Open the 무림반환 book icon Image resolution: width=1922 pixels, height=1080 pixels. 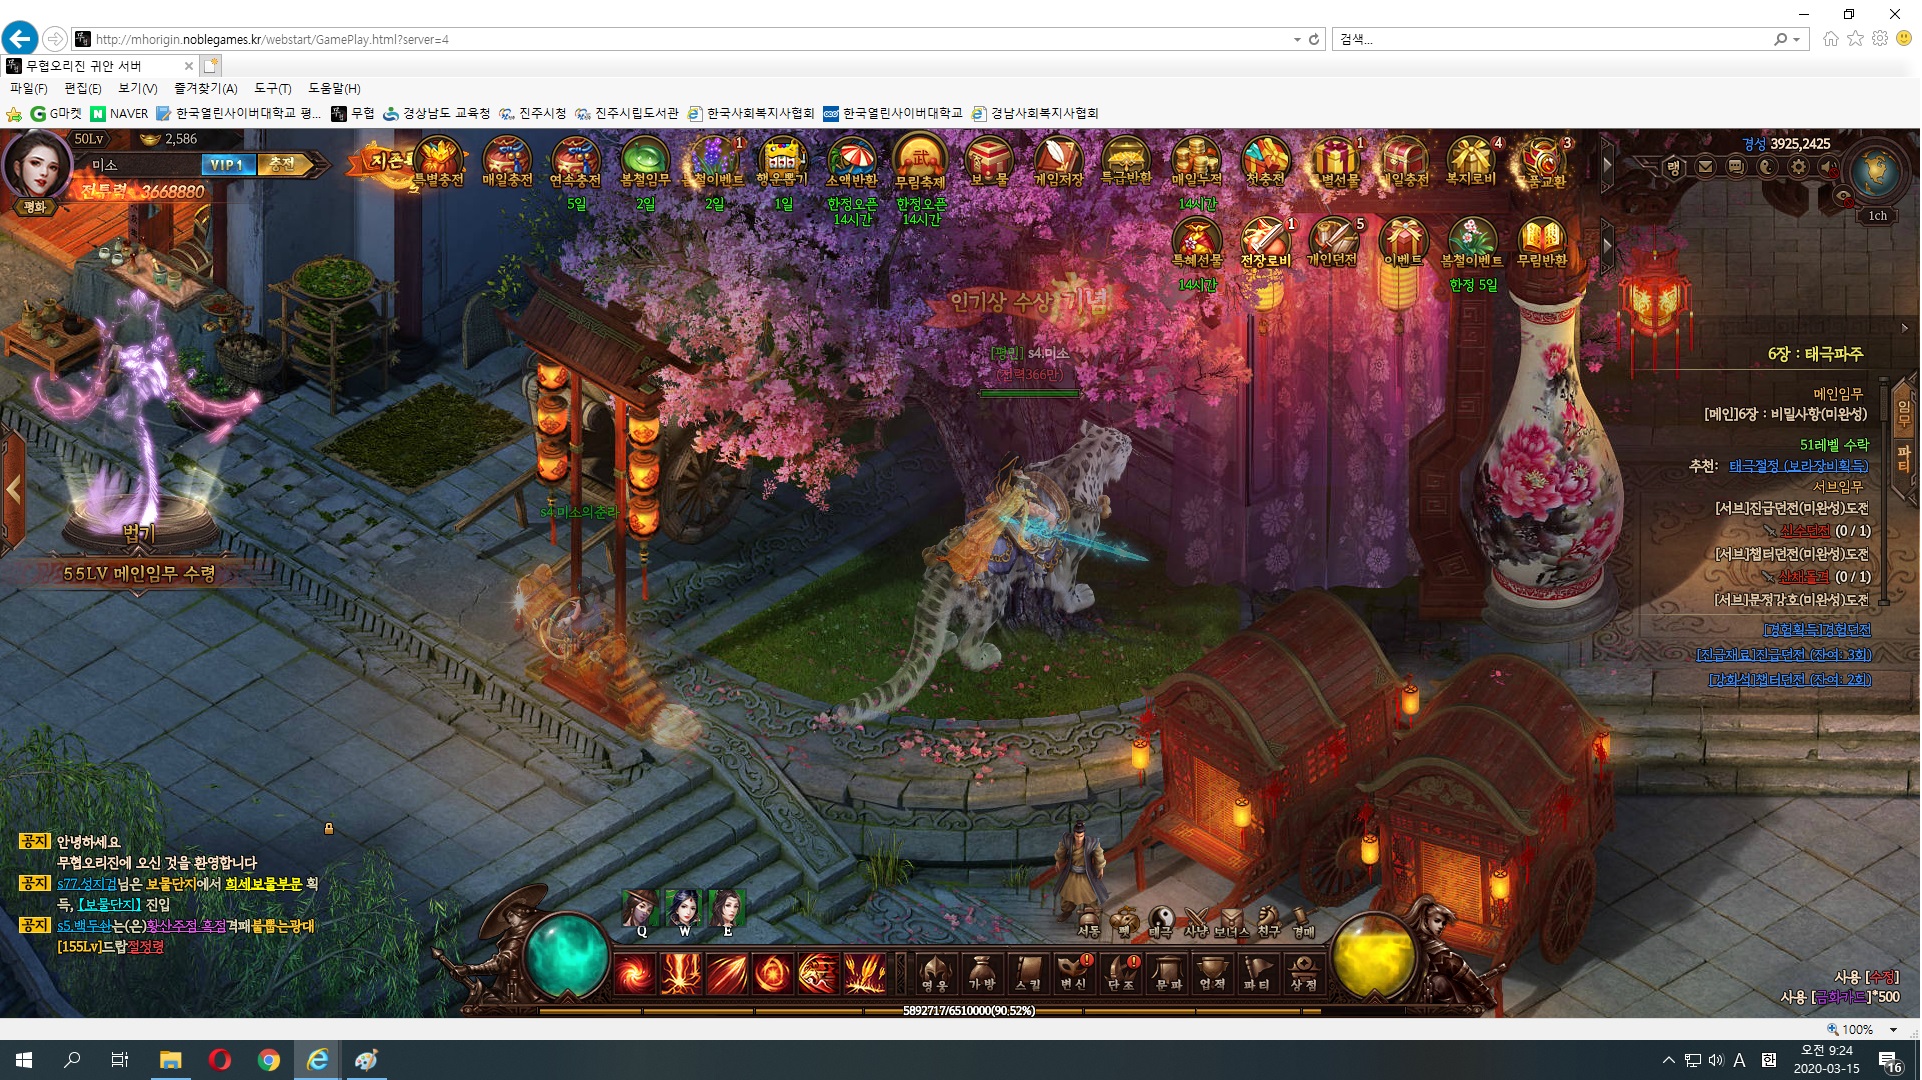pos(1541,245)
